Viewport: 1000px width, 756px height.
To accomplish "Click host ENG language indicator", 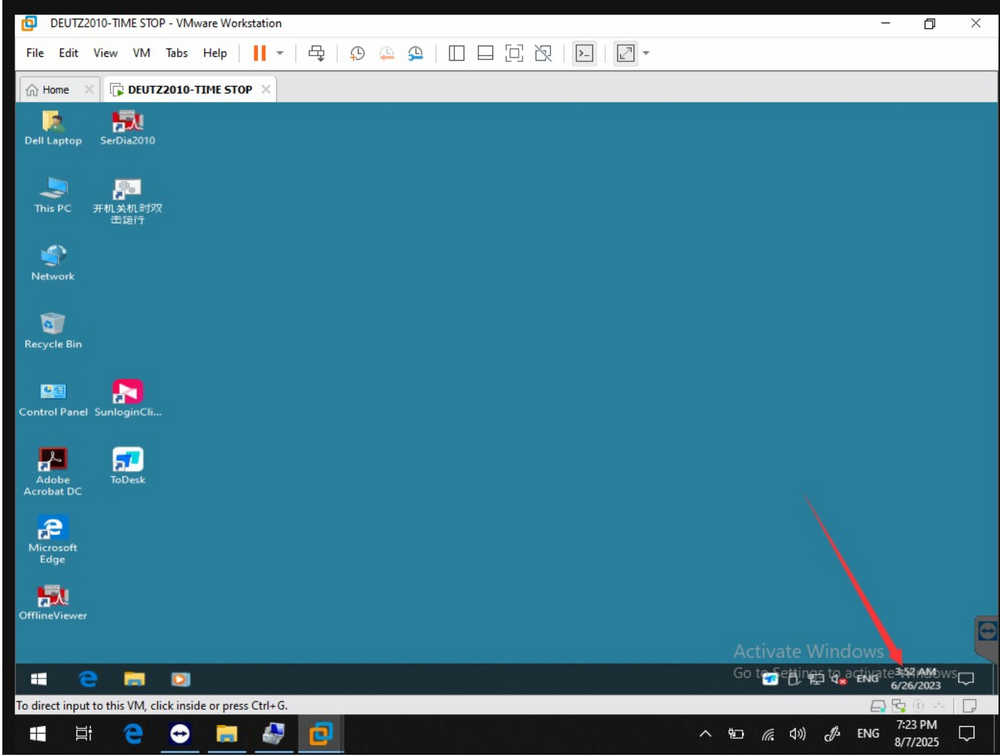I will 868,734.
